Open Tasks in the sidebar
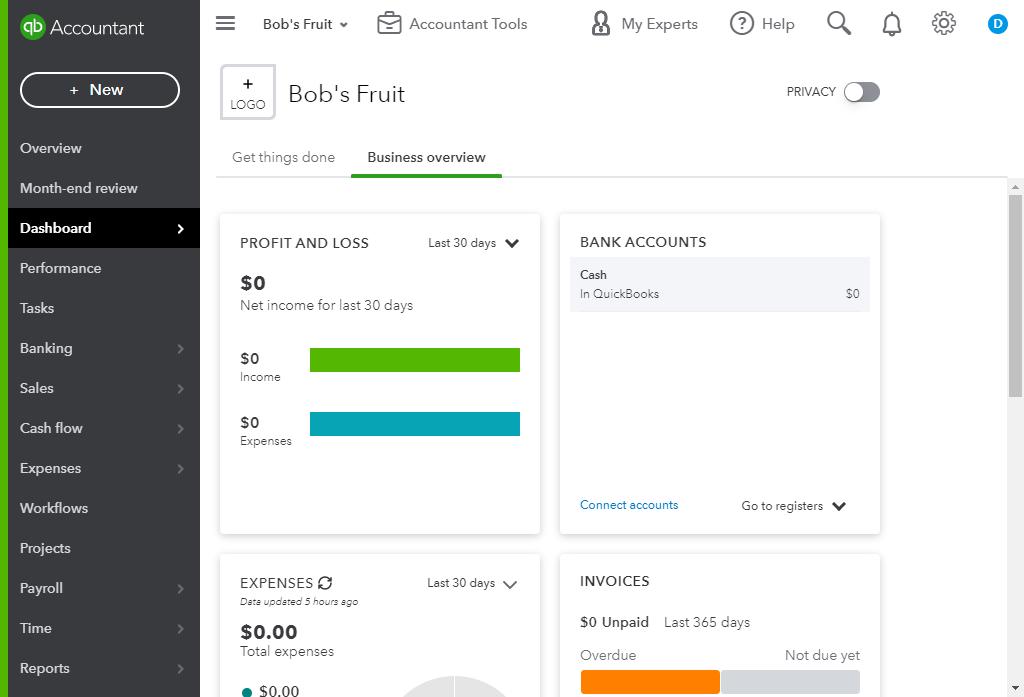 (37, 308)
